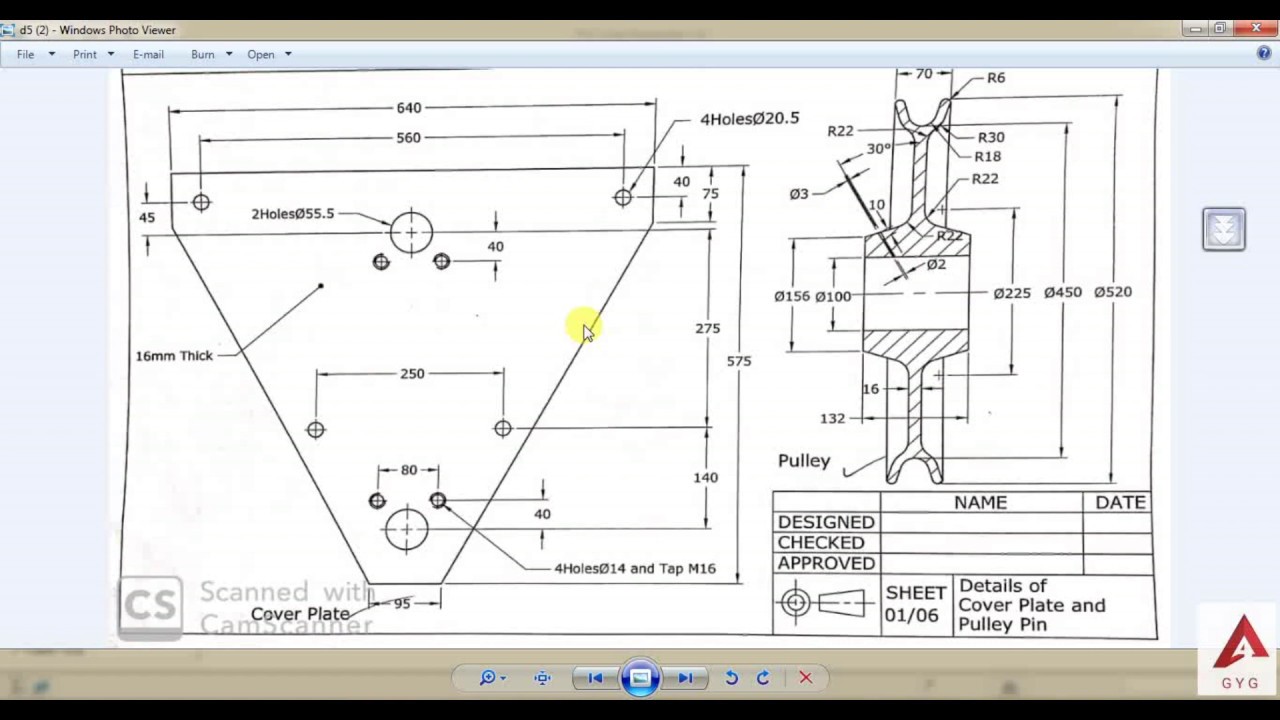
Task: Open the zoom magnifier control
Action: [x=492, y=678]
